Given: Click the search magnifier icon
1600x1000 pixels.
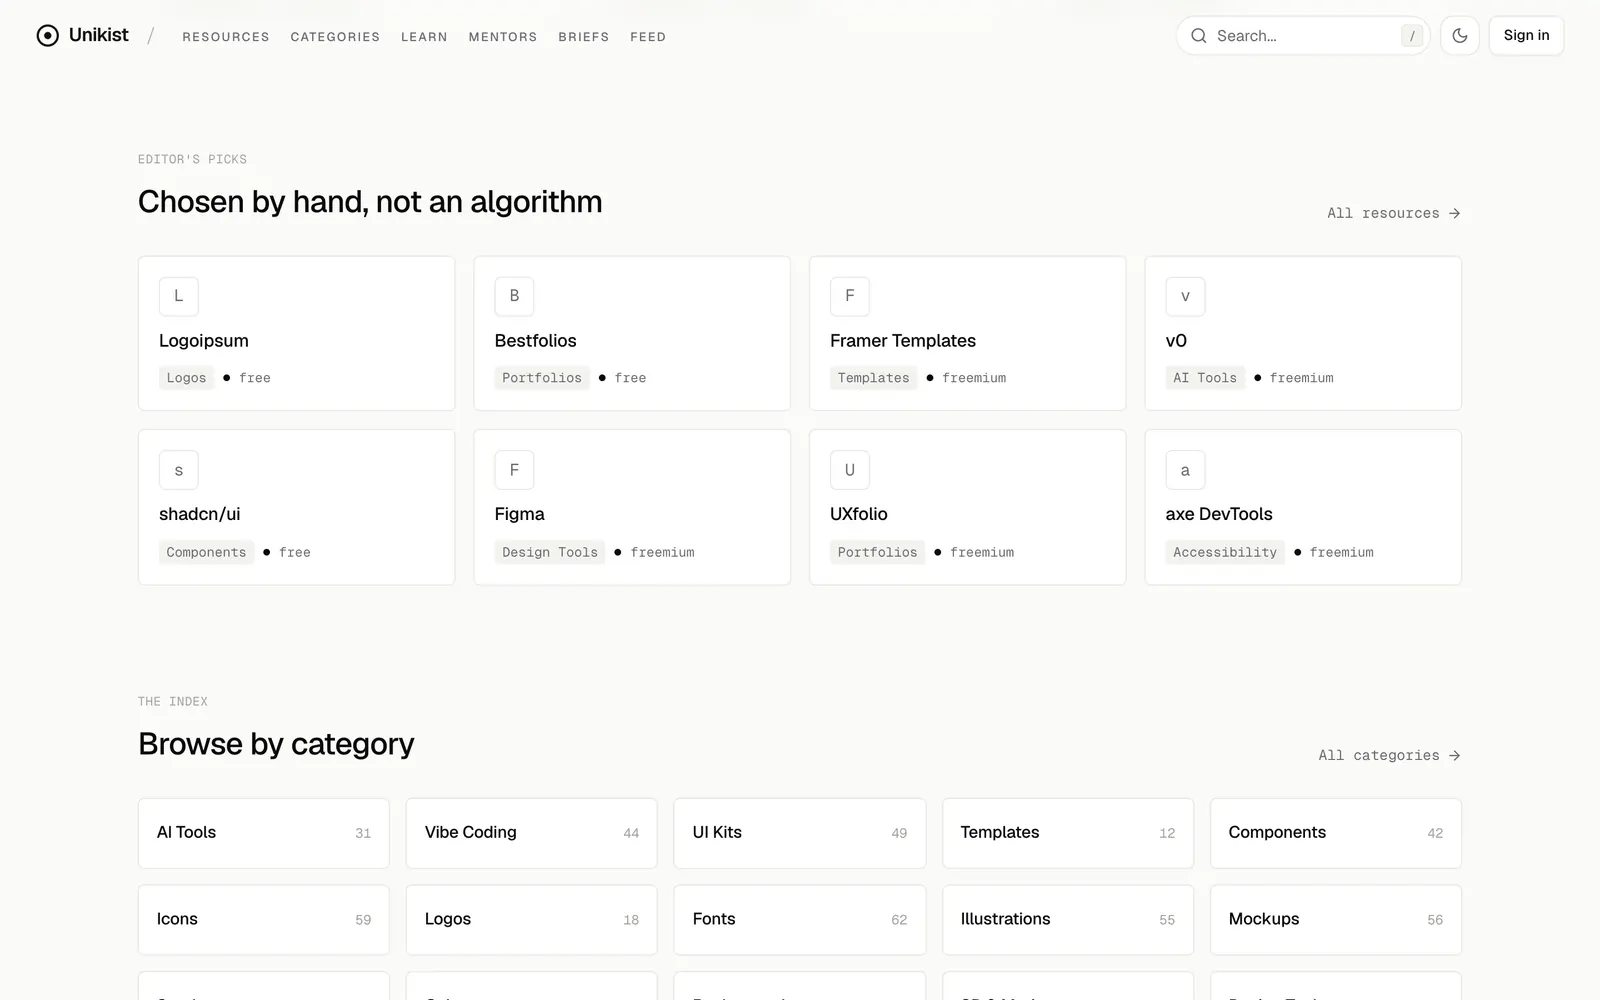Looking at the screenshot, I should click(1198, 36).
